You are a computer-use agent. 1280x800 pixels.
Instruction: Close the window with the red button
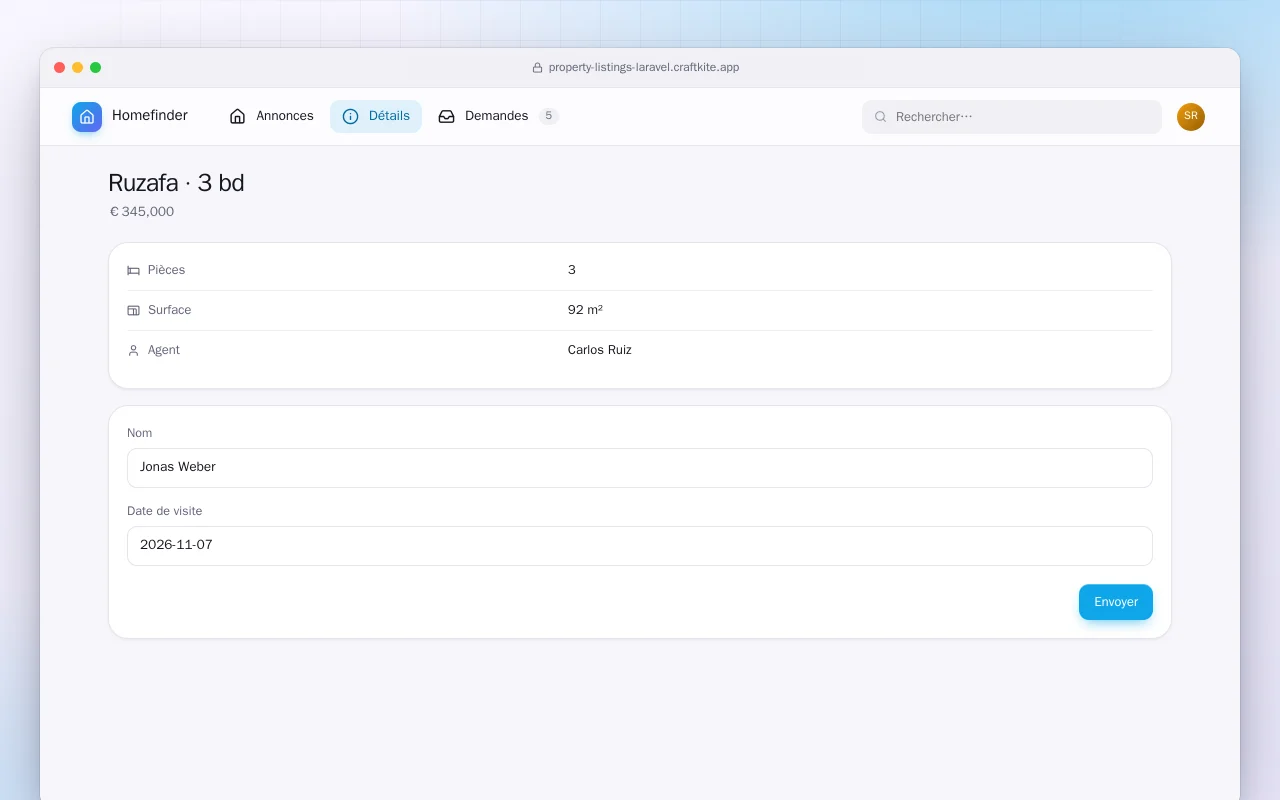click(x=60, y=68)
